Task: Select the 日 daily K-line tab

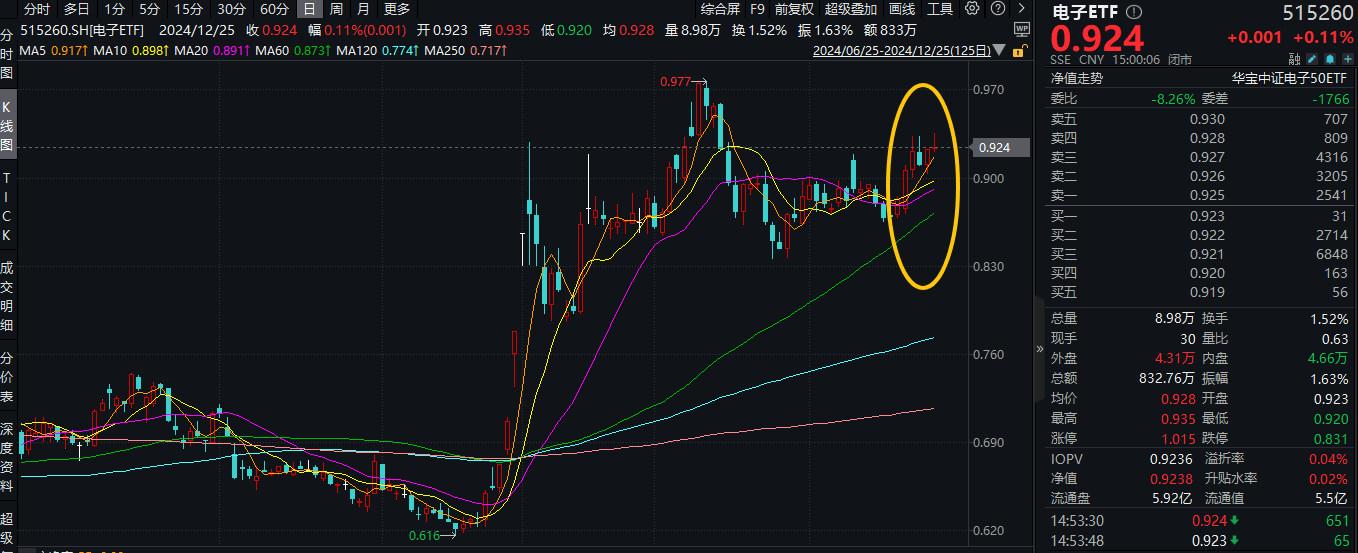Action: pos(309,9)
